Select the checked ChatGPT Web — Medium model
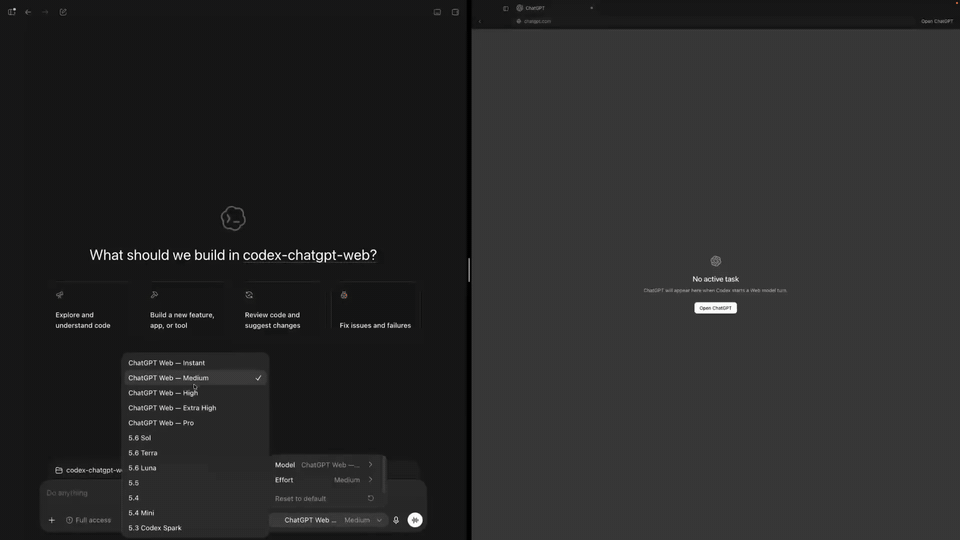The width and height of the screenshot is (960, 540). coord(195,378)
